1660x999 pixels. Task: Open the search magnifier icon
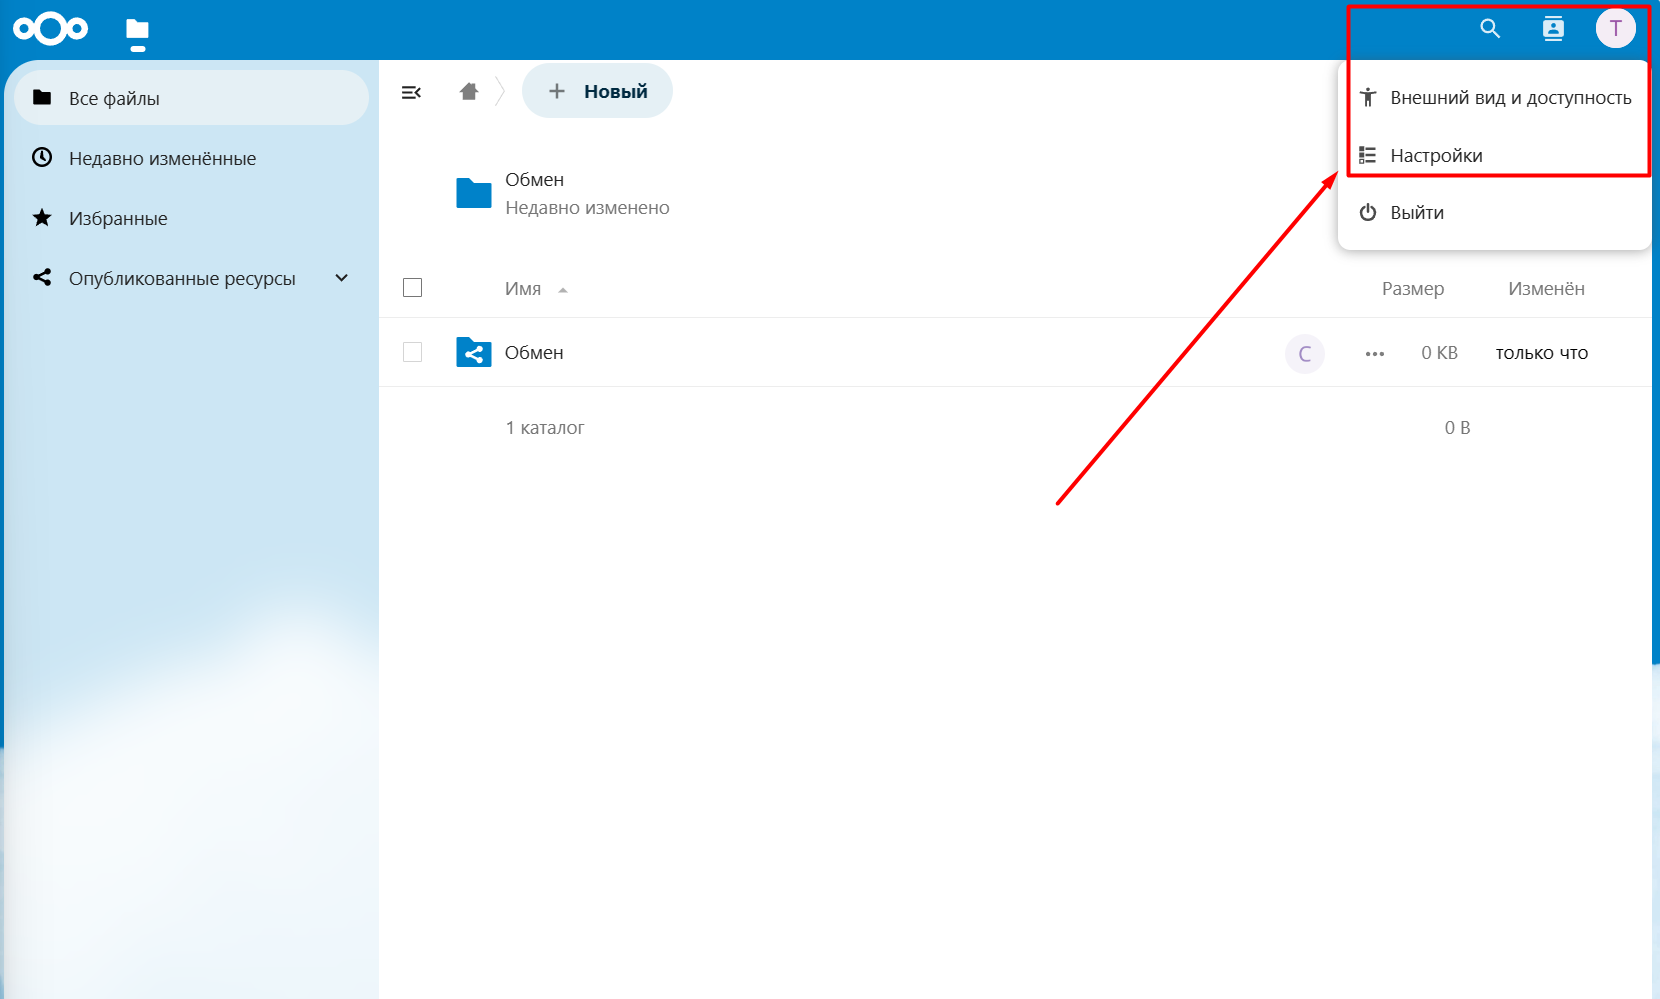[x=1490, y=29]
